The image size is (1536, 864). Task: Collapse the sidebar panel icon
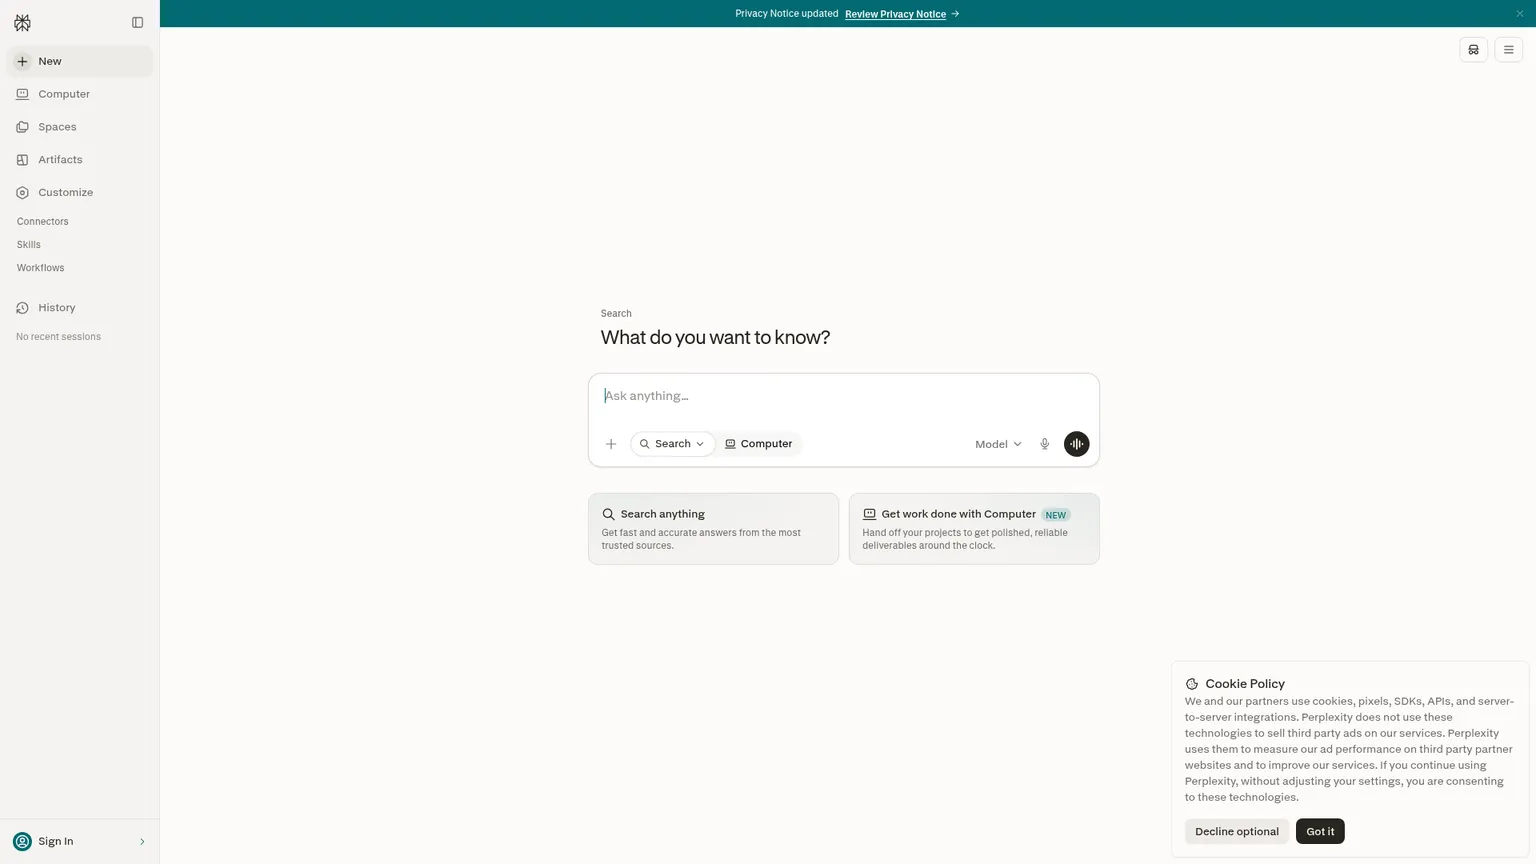(138, 22)
